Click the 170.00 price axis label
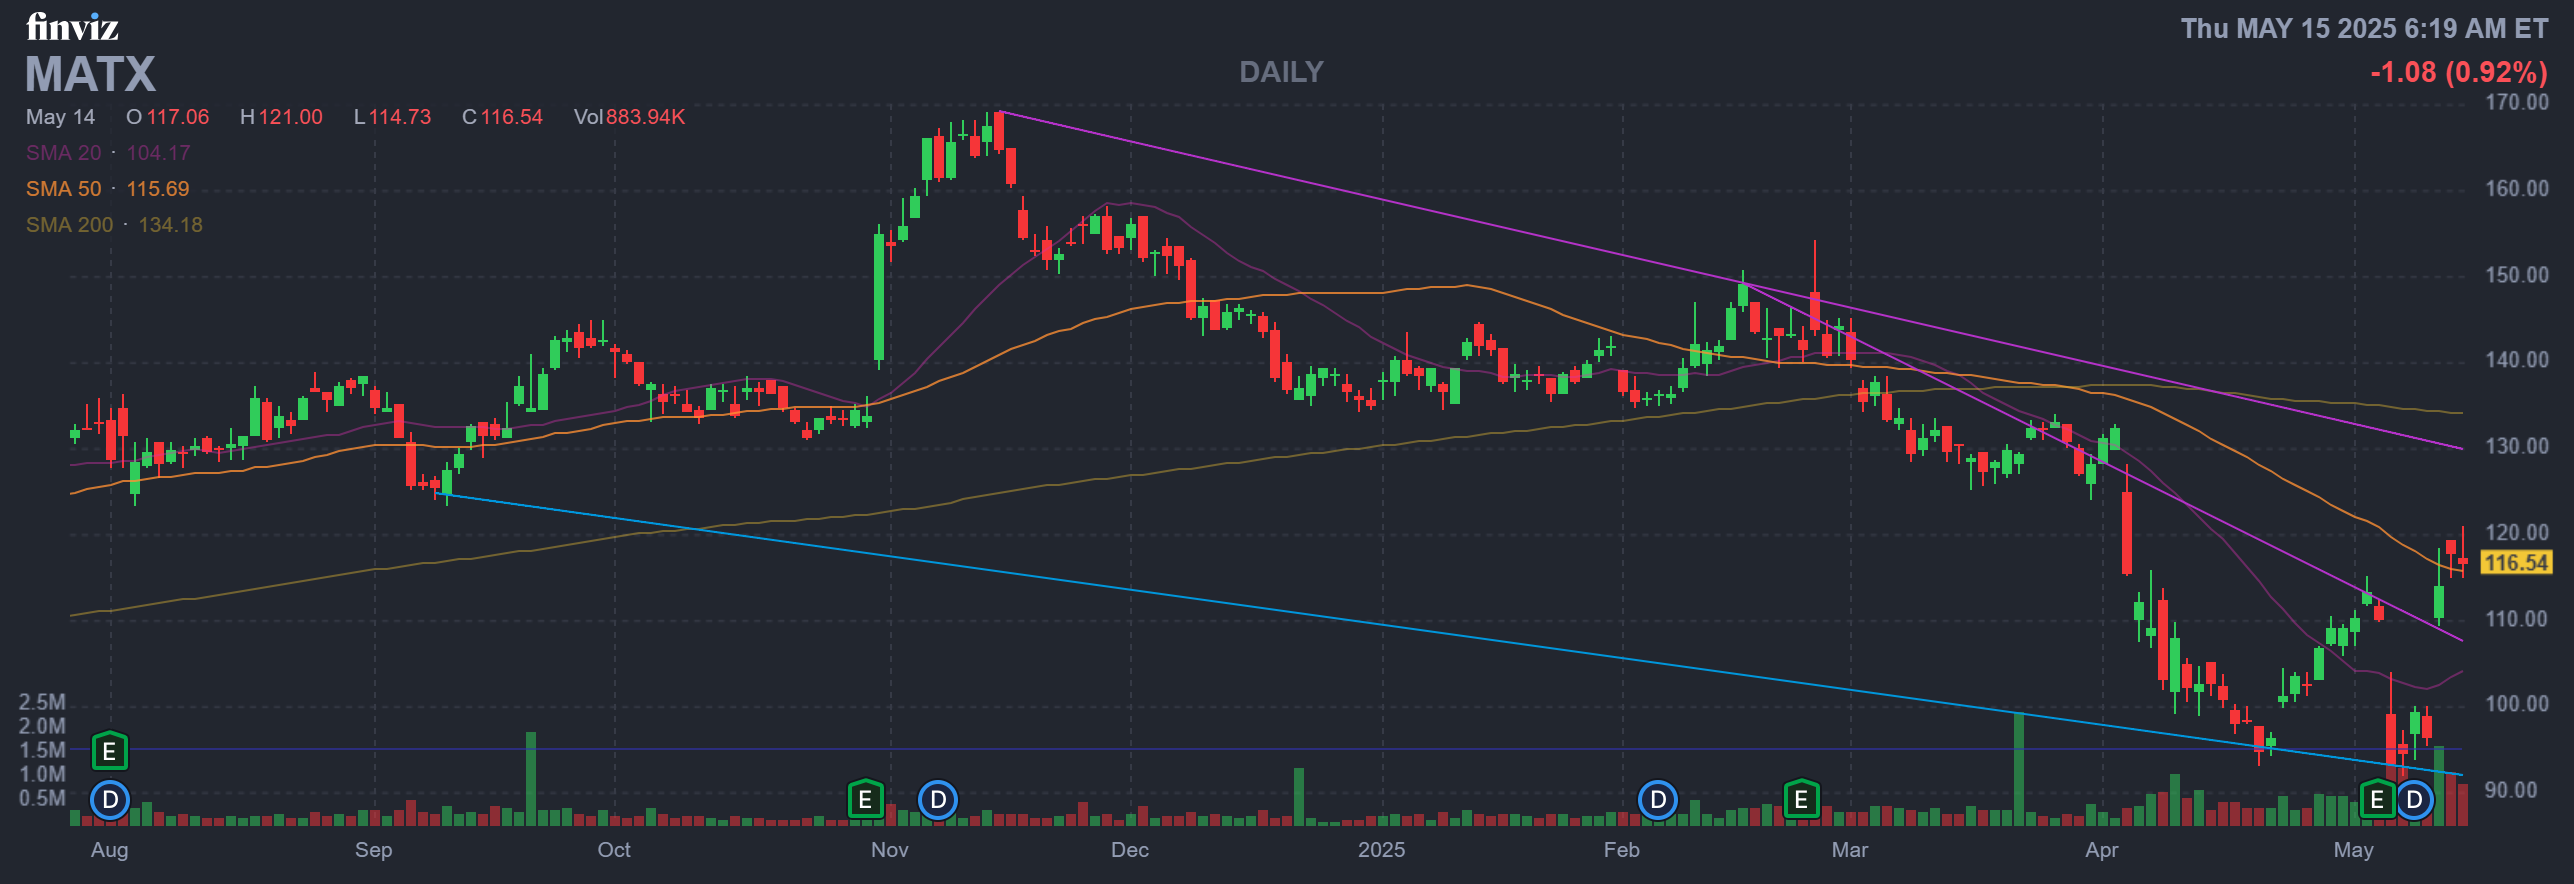2574x884 pixels. [2517, 102]
